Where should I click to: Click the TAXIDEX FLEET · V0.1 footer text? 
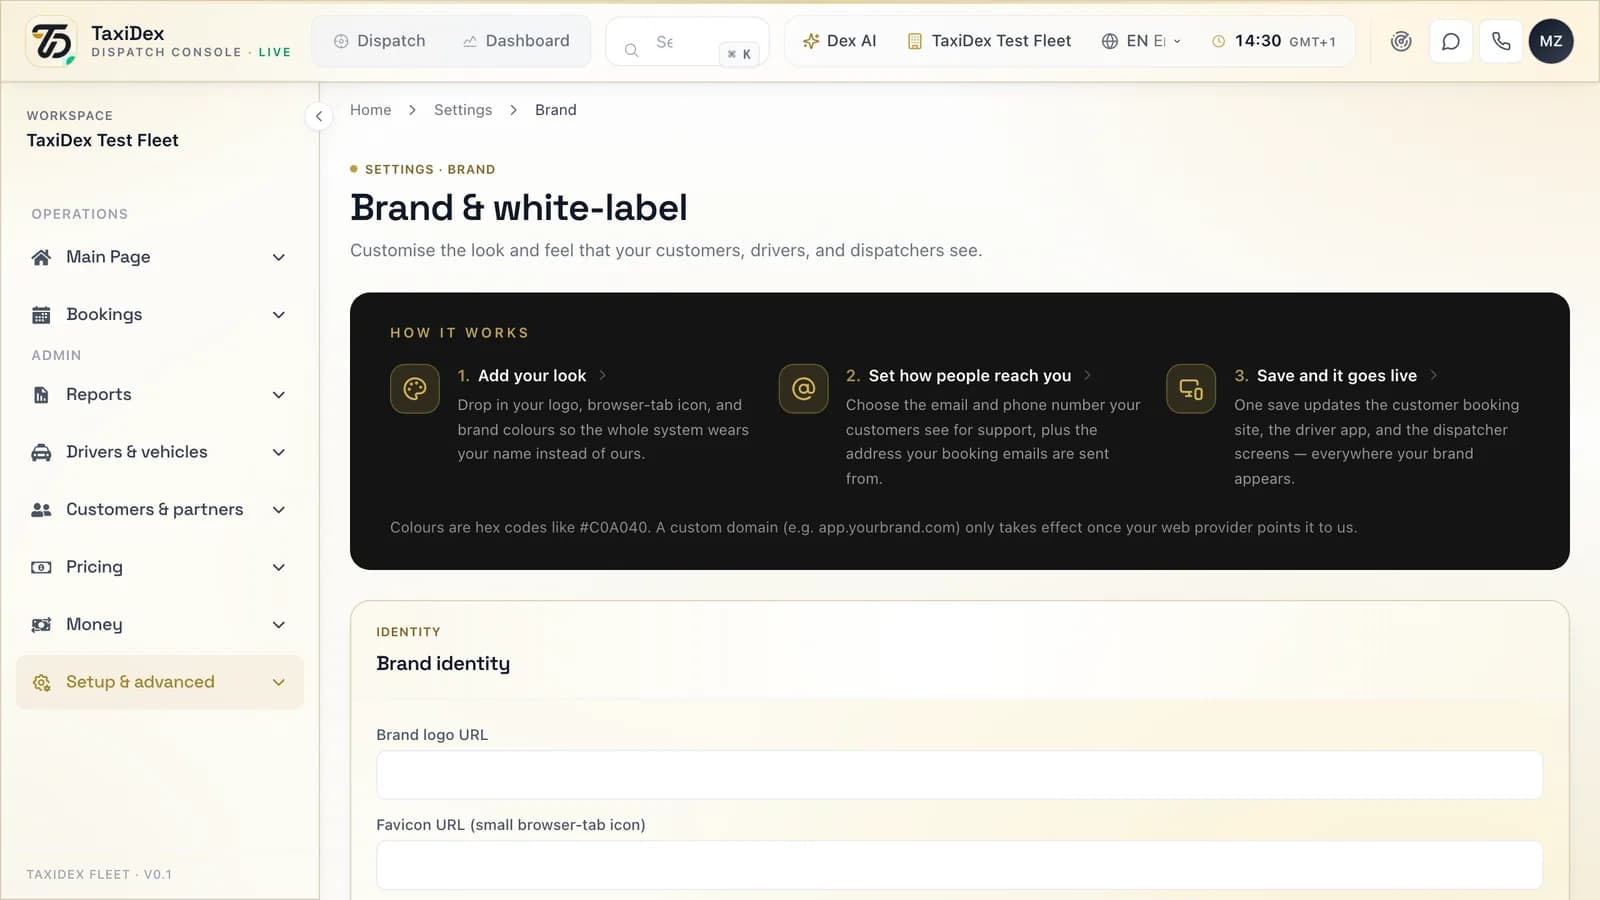(x=99, y=875)
